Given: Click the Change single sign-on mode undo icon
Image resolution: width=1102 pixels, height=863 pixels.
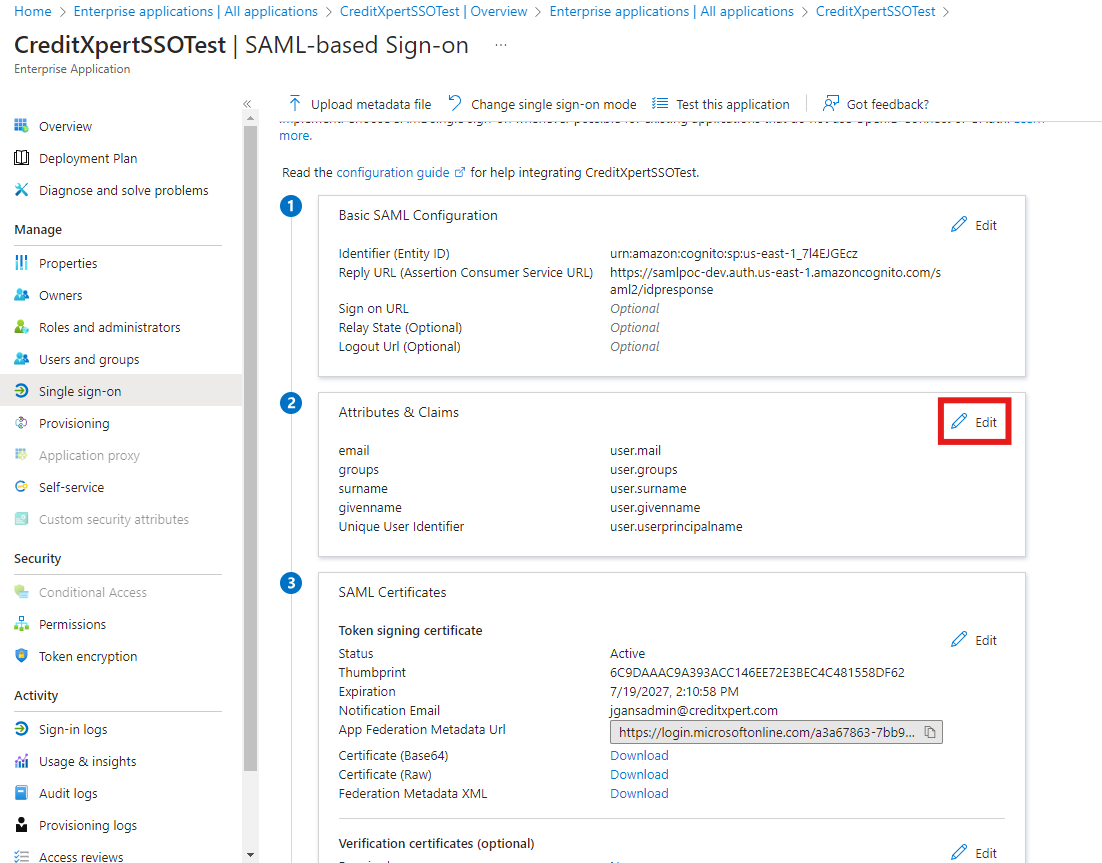Looking at the screenshot, I should pos(455,103).
